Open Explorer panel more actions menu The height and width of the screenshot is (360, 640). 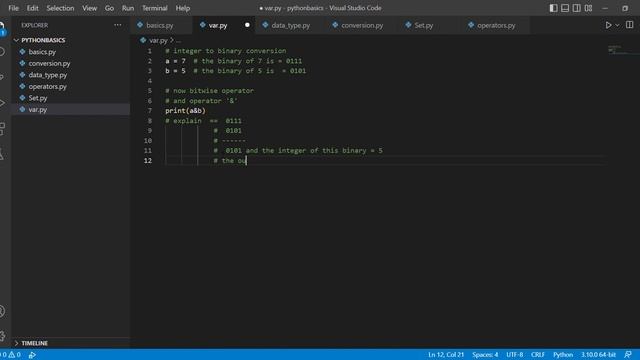(x=118, y=25)
